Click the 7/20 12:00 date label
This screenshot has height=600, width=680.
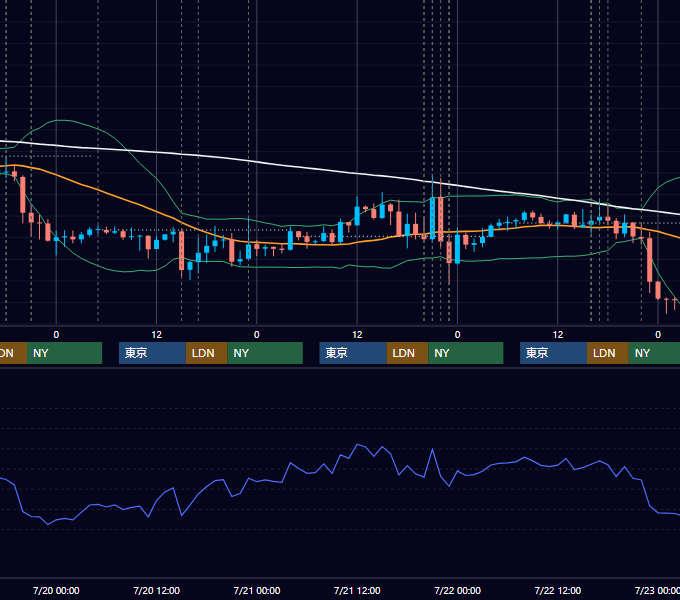coord(156,590)
